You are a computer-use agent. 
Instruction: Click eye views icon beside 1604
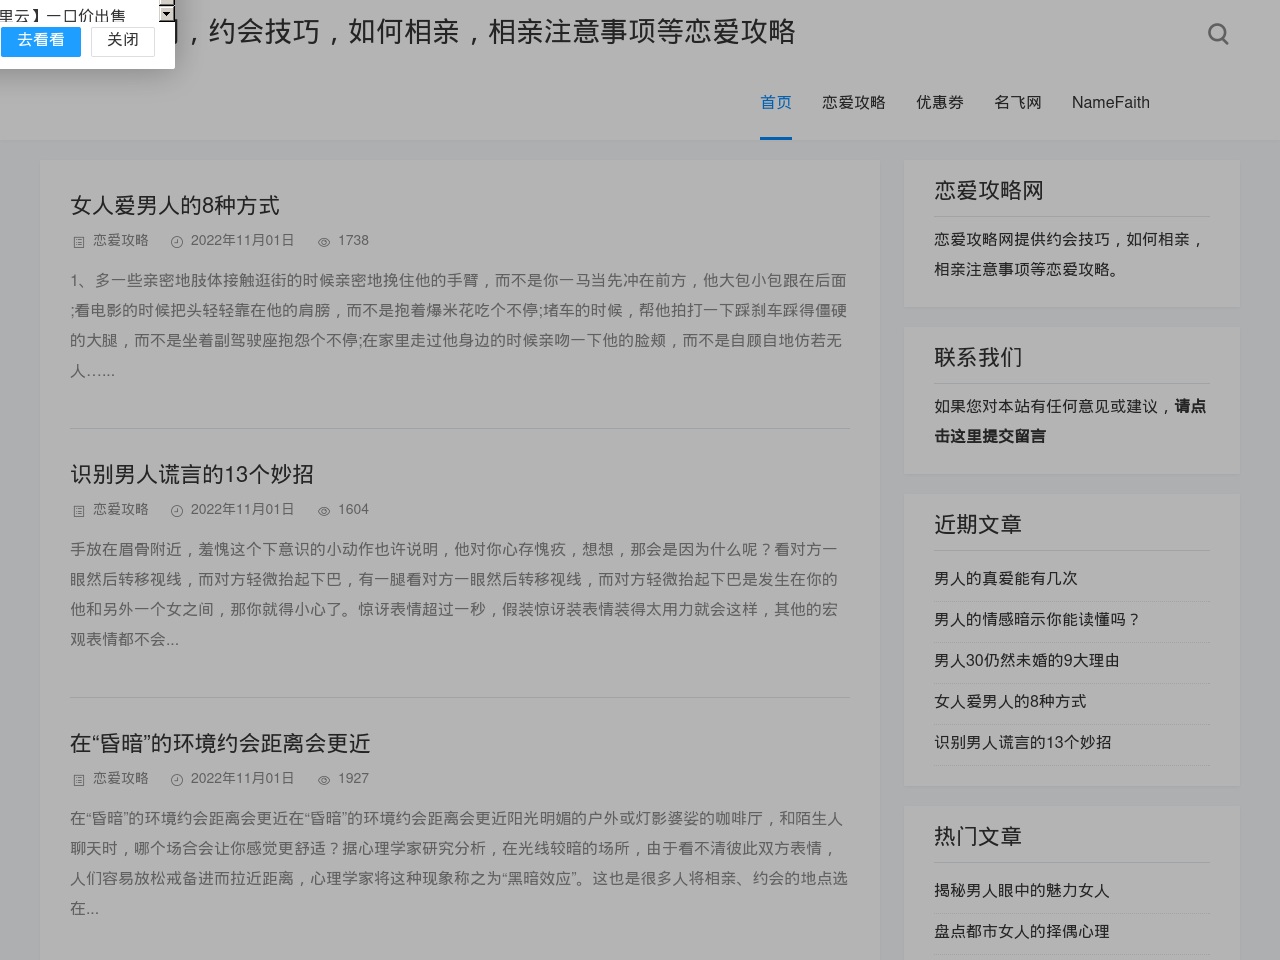click(324, 511)
